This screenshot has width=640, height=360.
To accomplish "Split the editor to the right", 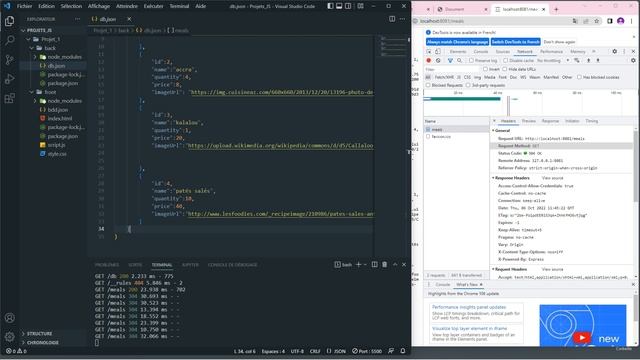I will point(392,19).
